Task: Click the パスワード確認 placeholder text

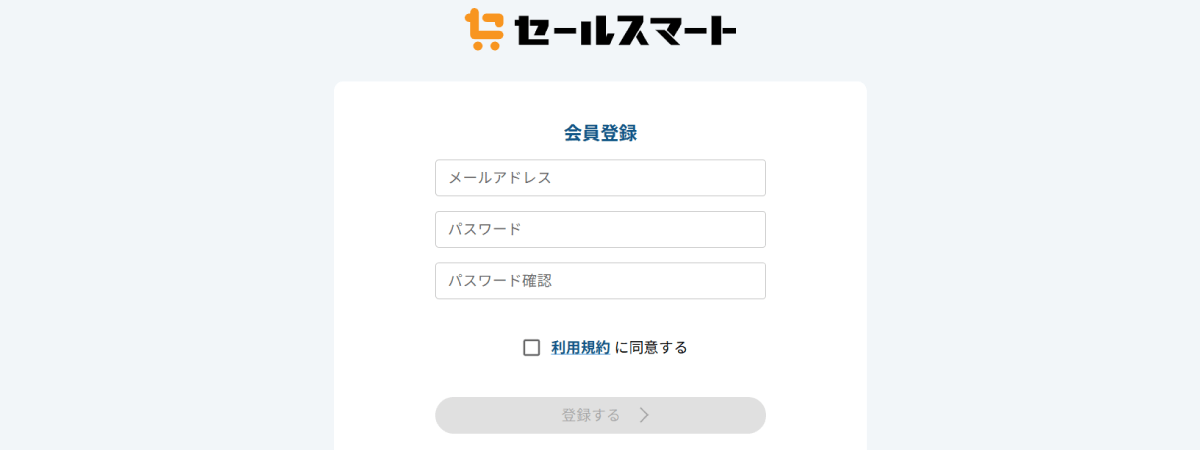Action: [500, 281]
